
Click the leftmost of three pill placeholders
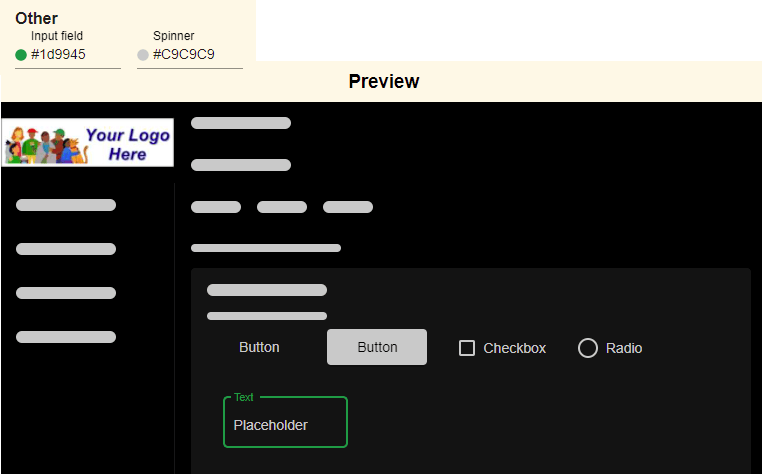216,207
